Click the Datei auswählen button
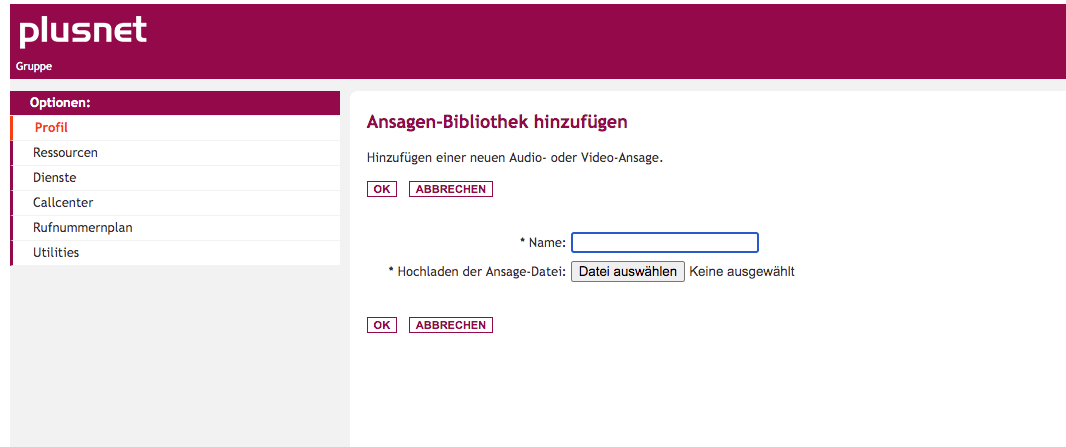The image size is (1066, 447). 627,272
